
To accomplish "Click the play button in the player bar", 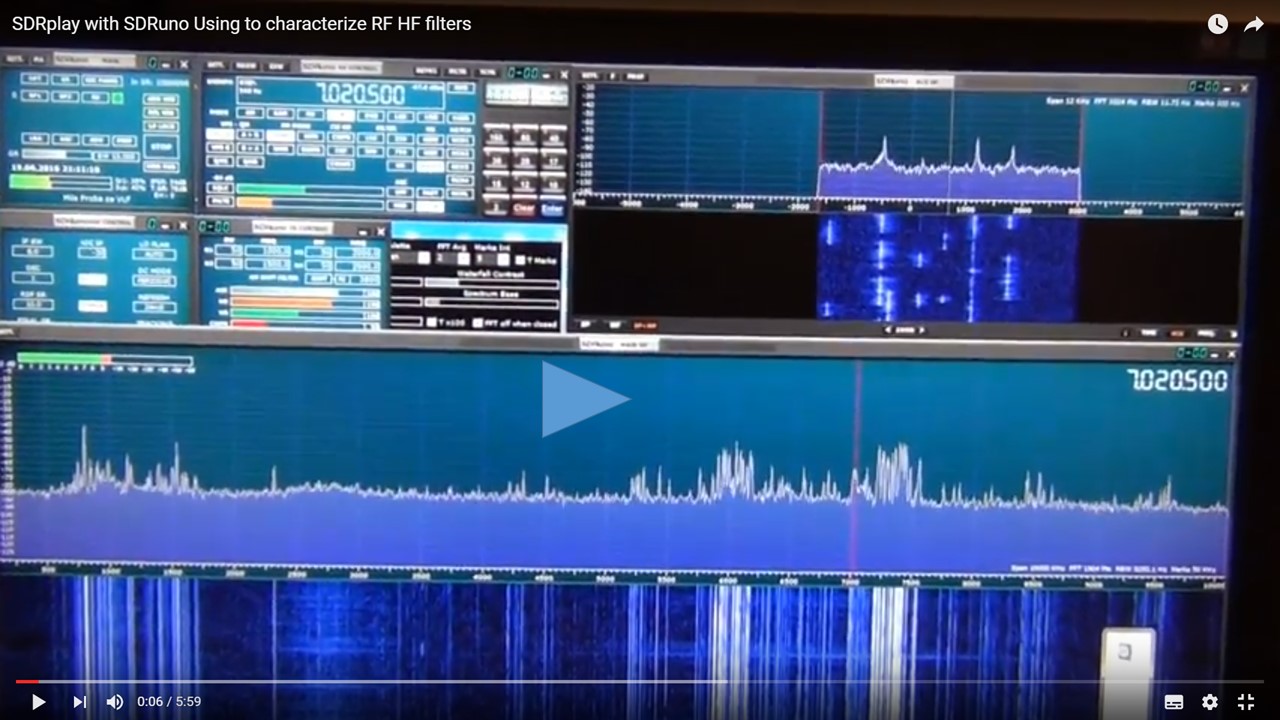I will [38, 702].
